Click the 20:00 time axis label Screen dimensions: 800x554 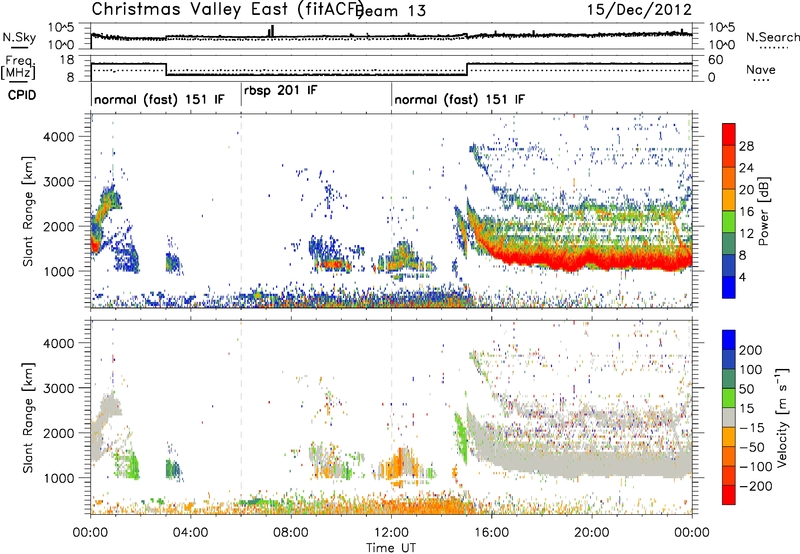pyautogui.click(x=592, y=533)
